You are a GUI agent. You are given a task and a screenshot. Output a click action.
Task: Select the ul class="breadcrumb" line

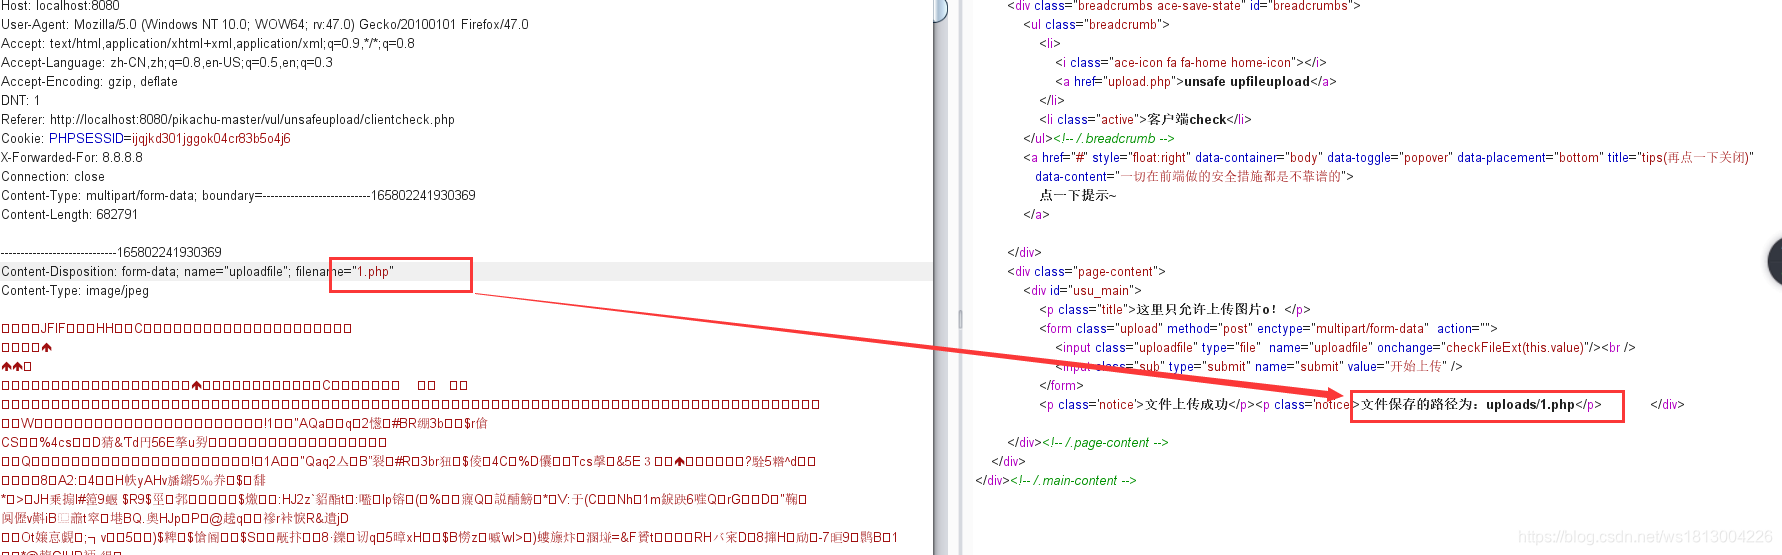(x=1096, y=24)
